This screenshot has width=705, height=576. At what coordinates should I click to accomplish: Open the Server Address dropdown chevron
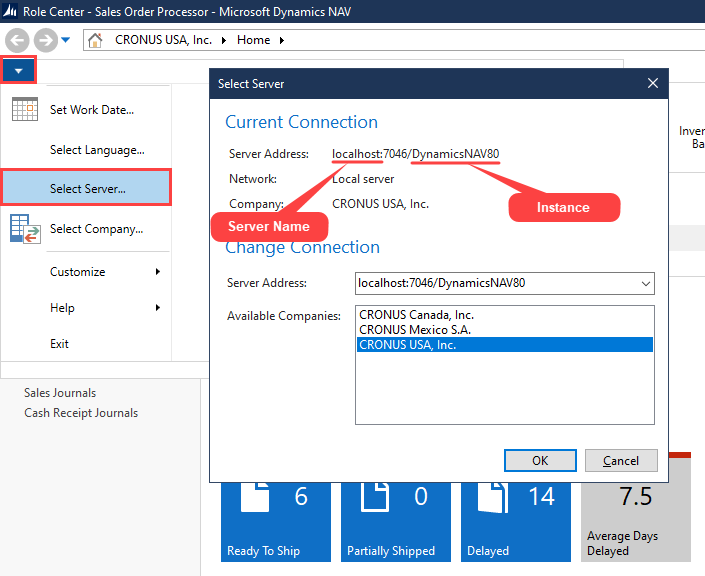coord(646,284)
